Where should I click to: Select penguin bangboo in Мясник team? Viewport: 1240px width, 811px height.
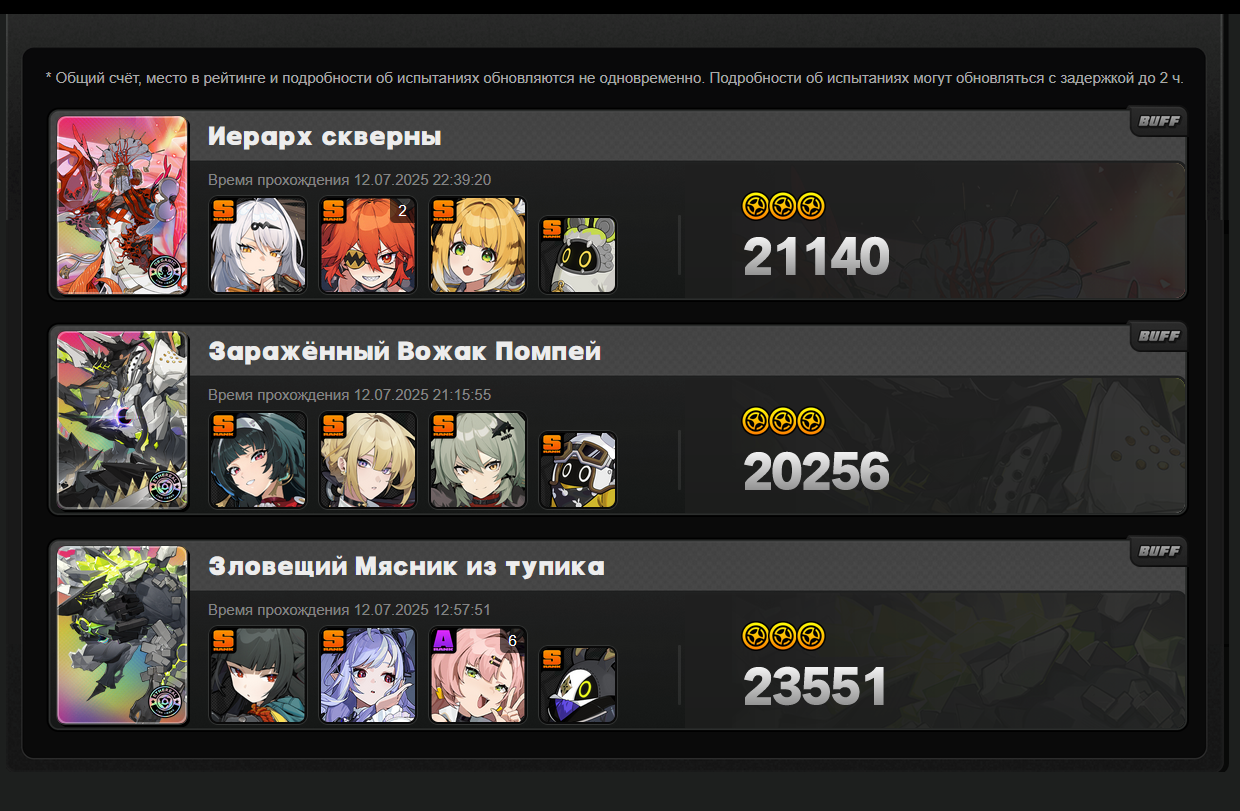click(x=578, y=686)
